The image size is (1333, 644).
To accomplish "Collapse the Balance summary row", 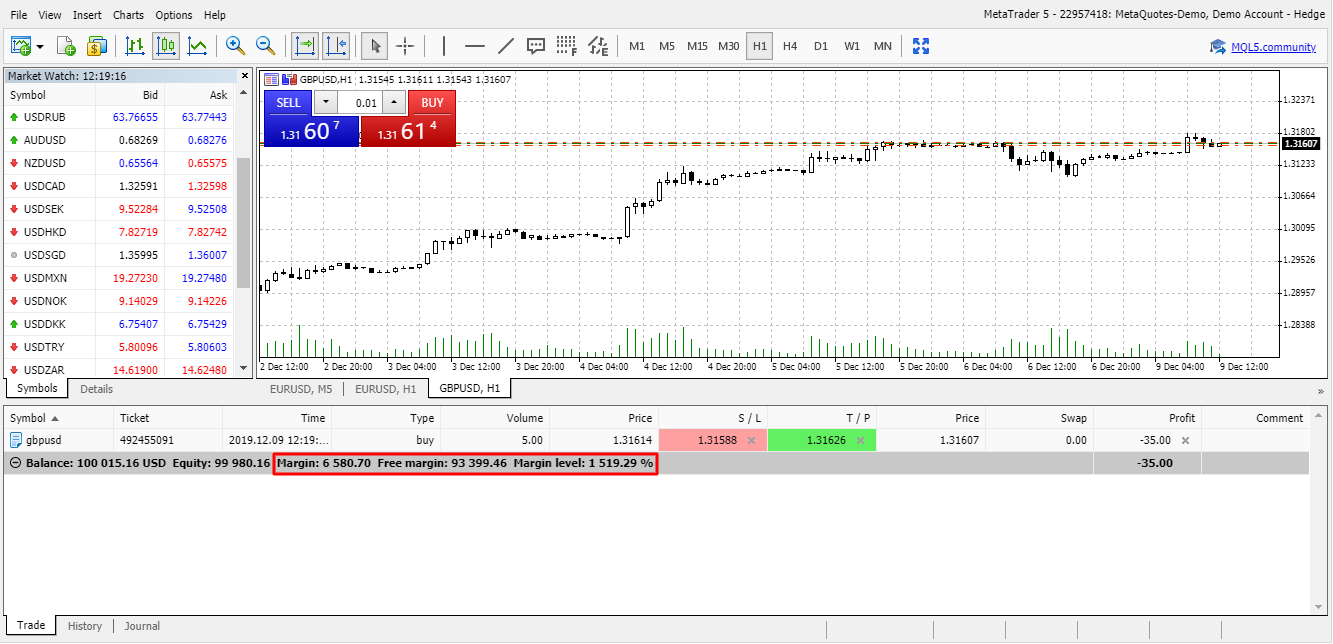I will tap(15, 463).
